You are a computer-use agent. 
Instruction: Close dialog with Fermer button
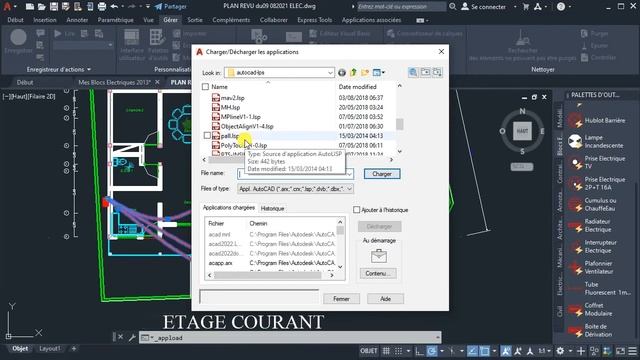pos(341,299)
